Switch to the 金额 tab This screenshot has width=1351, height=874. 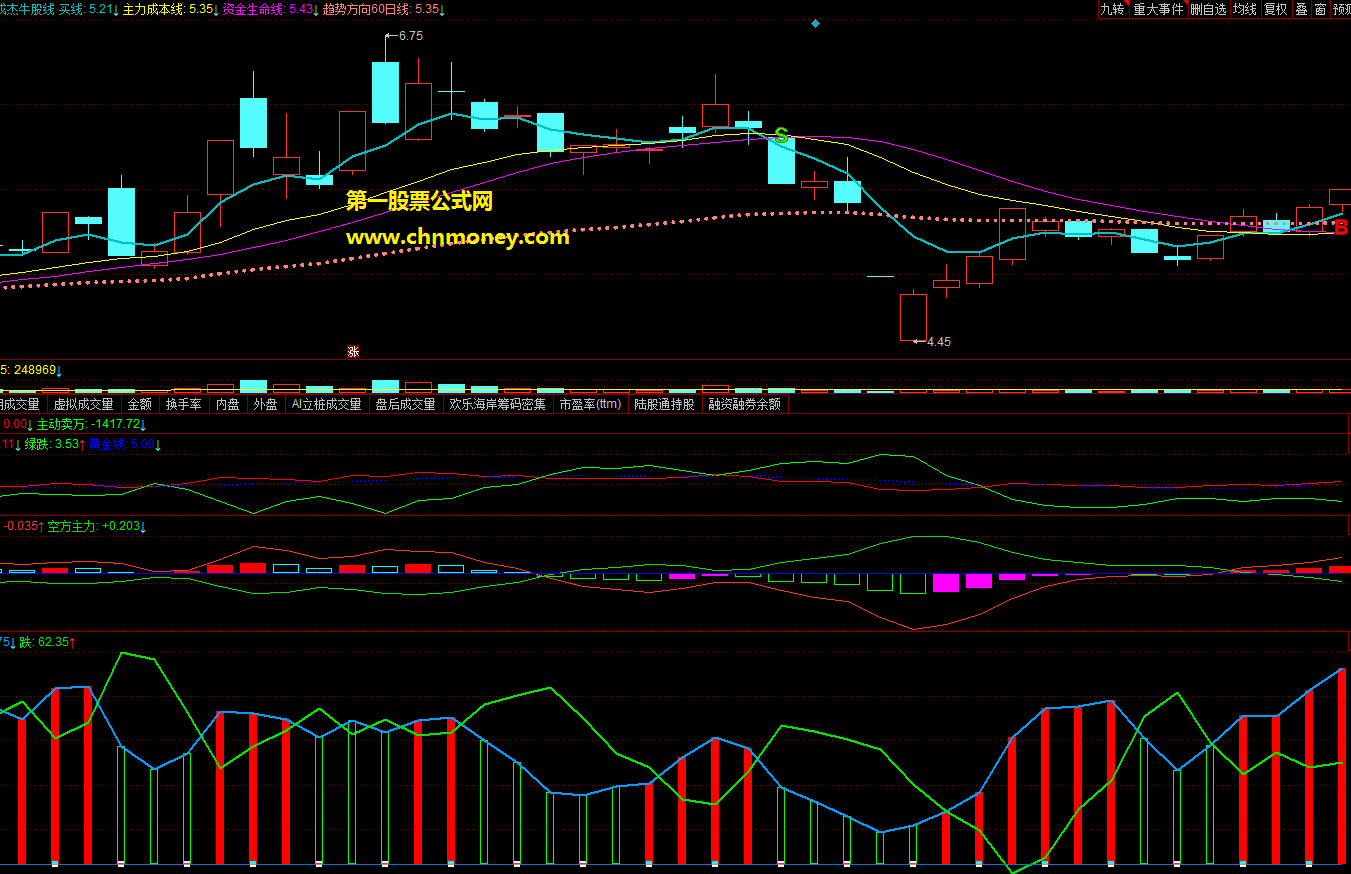[x=140, y=405]
